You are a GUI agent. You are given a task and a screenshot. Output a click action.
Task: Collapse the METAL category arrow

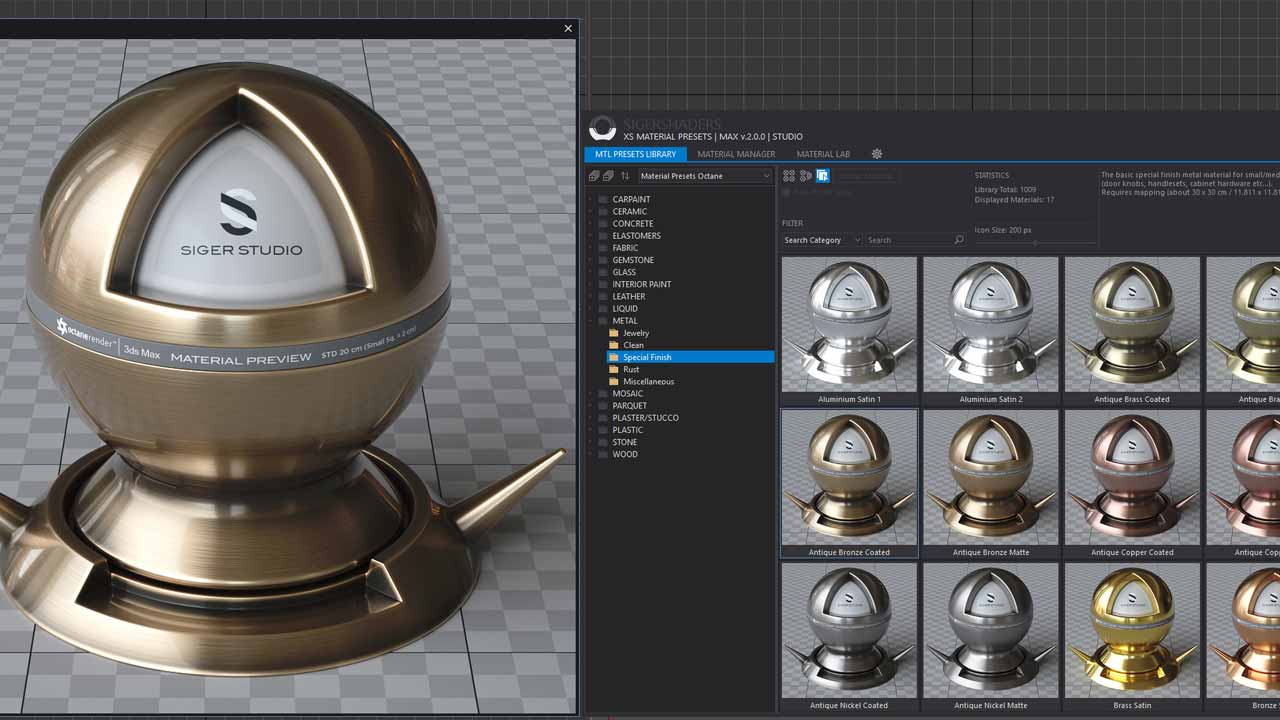591,321
